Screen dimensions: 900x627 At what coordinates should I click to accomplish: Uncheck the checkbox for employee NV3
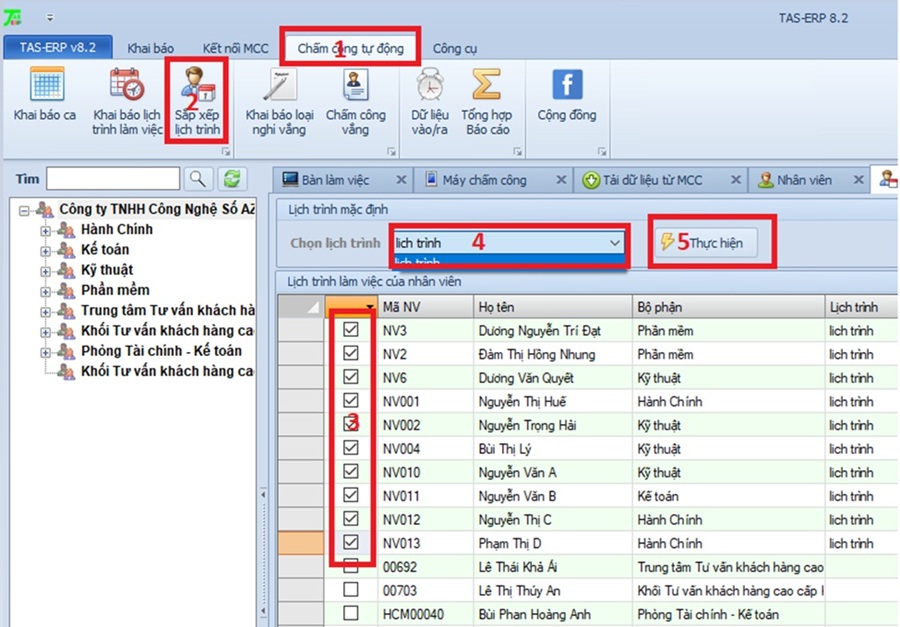[351, 330]
